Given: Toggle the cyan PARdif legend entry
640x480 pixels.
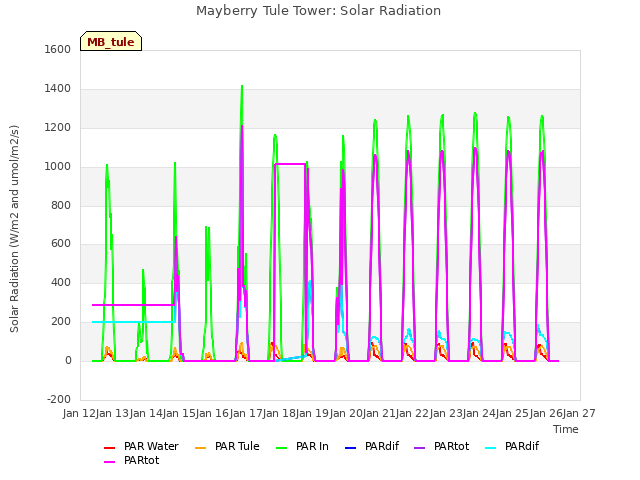Looking at the screenshot, I should tap(512, 447).
